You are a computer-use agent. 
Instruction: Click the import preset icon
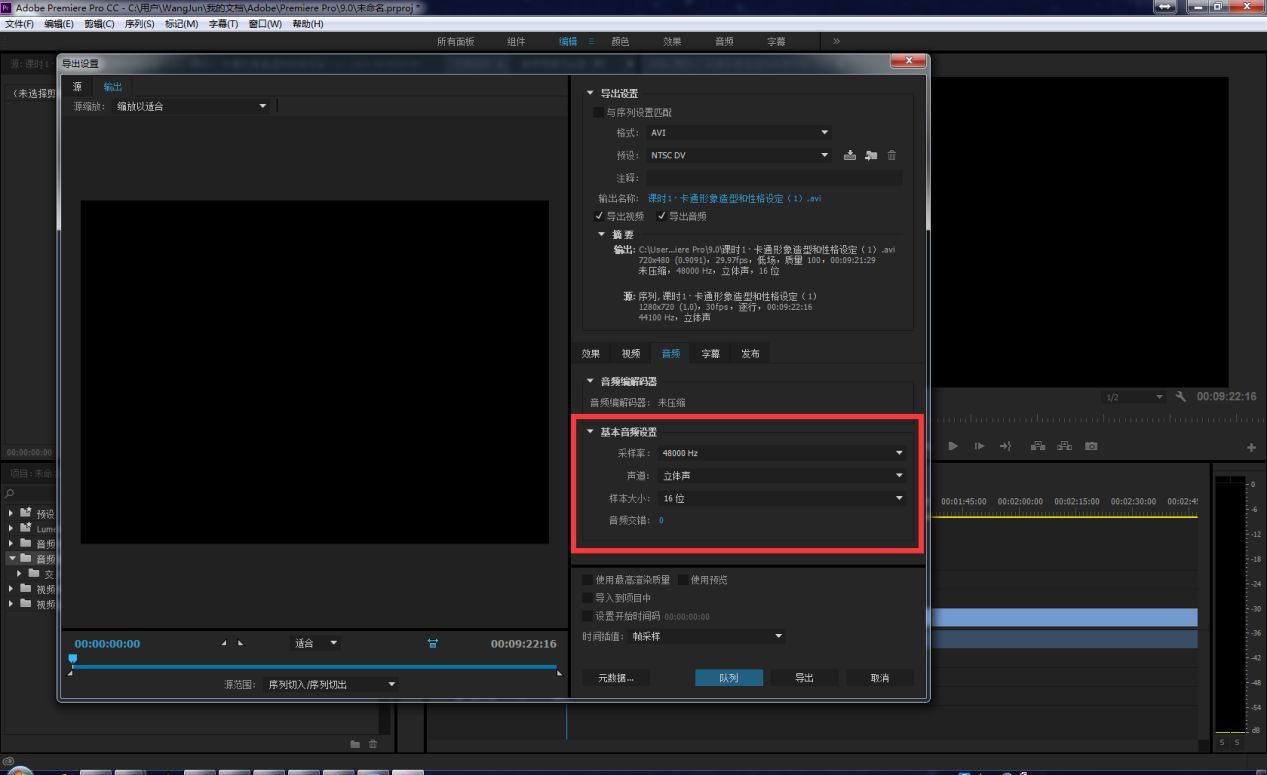[x=871, y=155]
